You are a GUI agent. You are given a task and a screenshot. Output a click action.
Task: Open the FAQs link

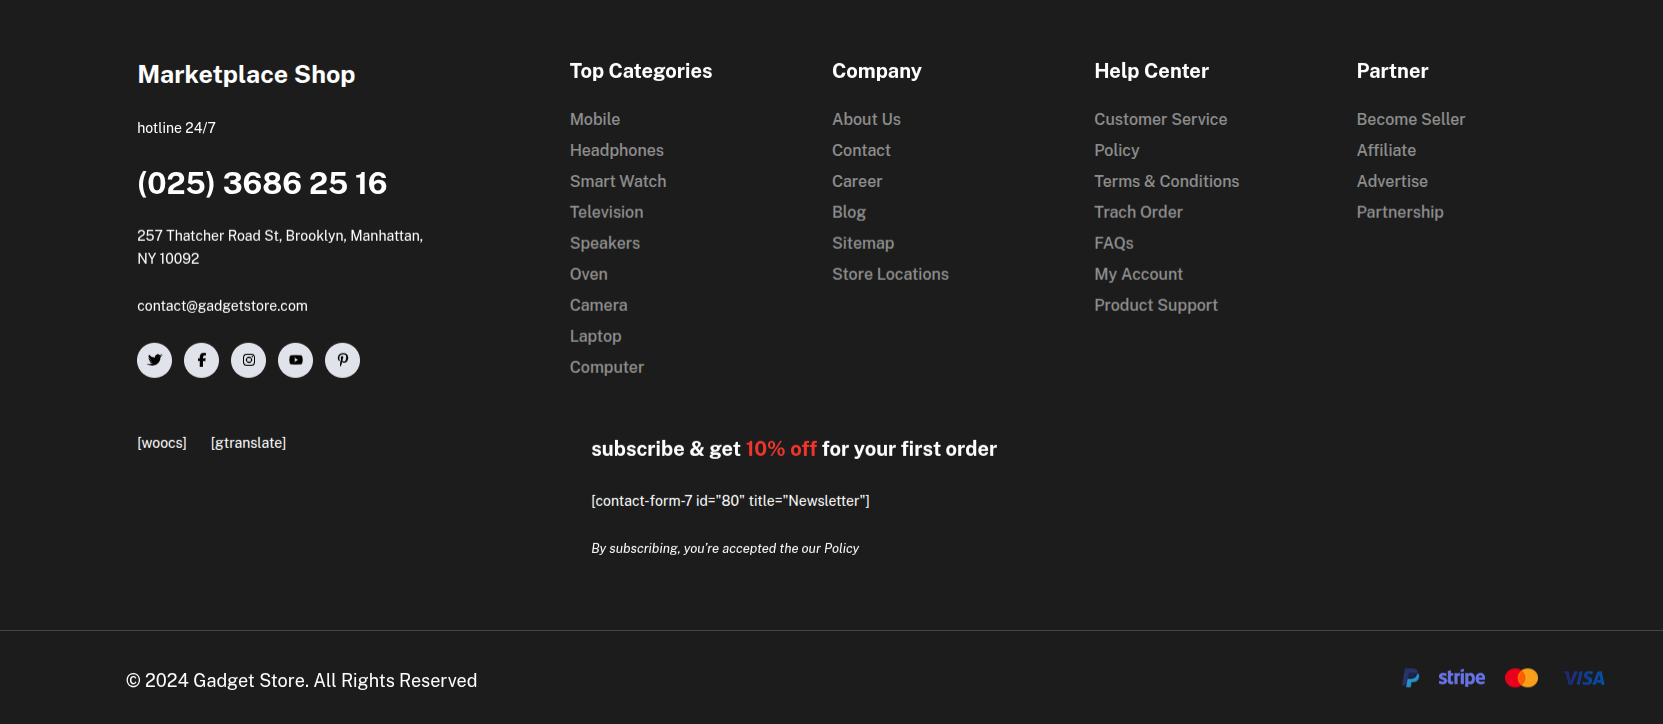click(x=1113, y=243)
